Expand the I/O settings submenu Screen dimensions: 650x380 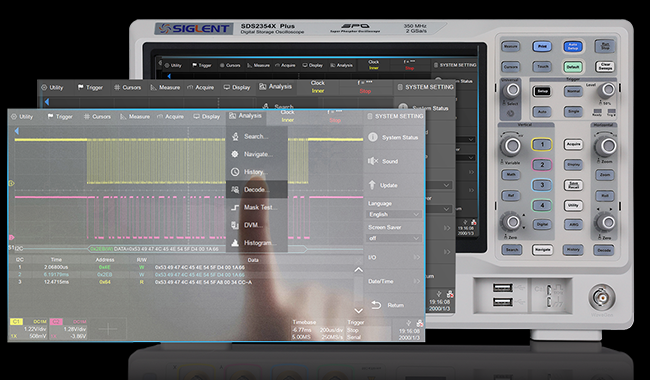coord(394,257)
